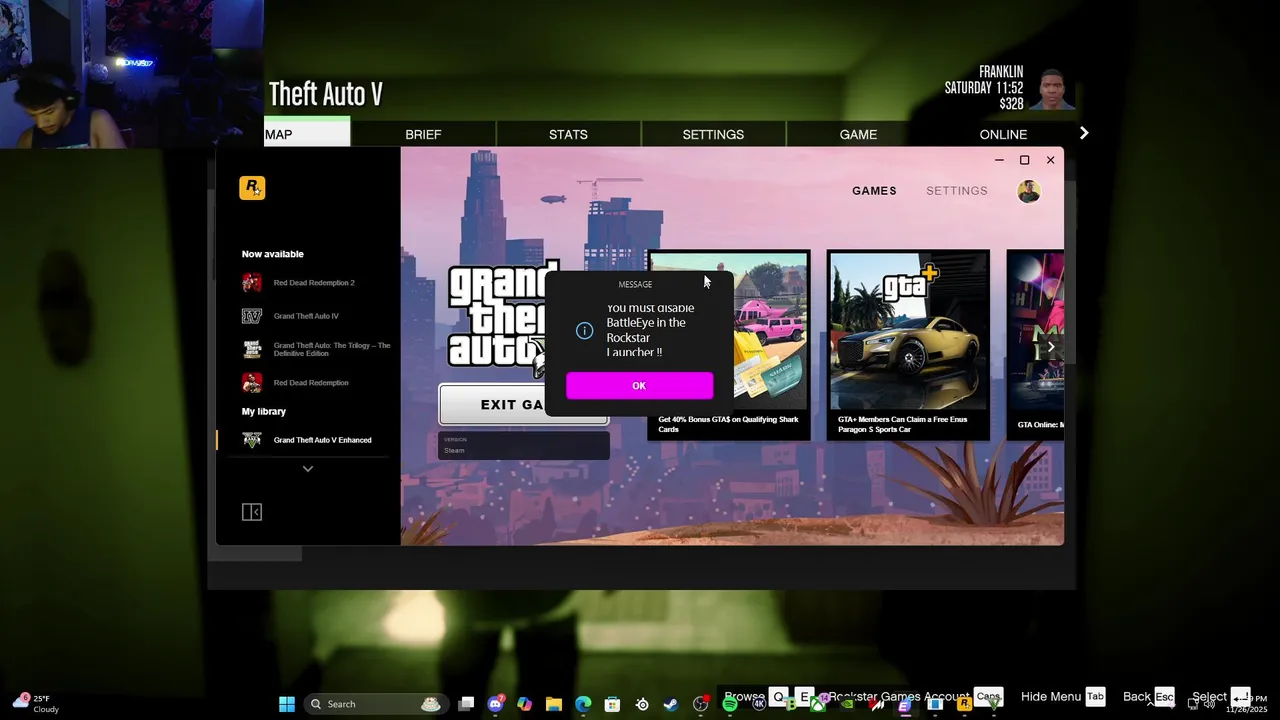The height and width of the screenshot is (720, 1280).
Task: Click the Rockstar Games logo in launcher
Action: click(x=252, y=187)
